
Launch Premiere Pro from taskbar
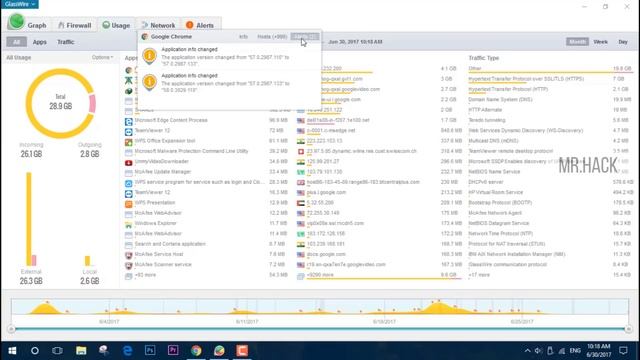pos(173,351)
